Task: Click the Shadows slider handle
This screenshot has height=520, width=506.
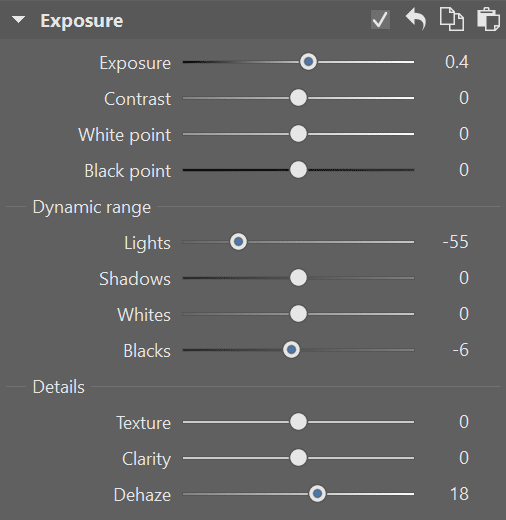Action: [298, 278]
